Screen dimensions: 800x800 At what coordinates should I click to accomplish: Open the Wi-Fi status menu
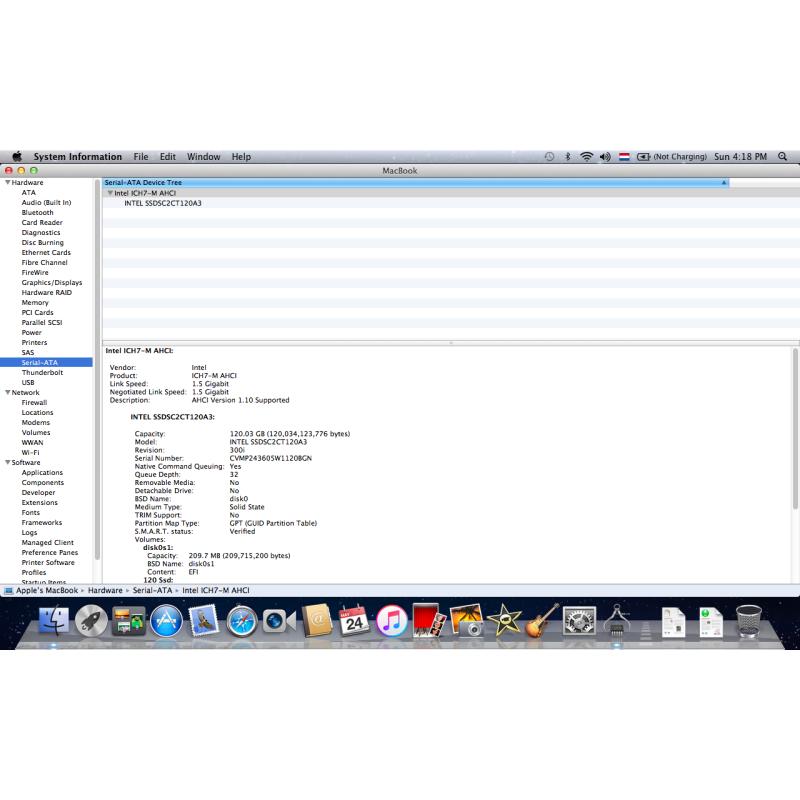pos(587,156)
